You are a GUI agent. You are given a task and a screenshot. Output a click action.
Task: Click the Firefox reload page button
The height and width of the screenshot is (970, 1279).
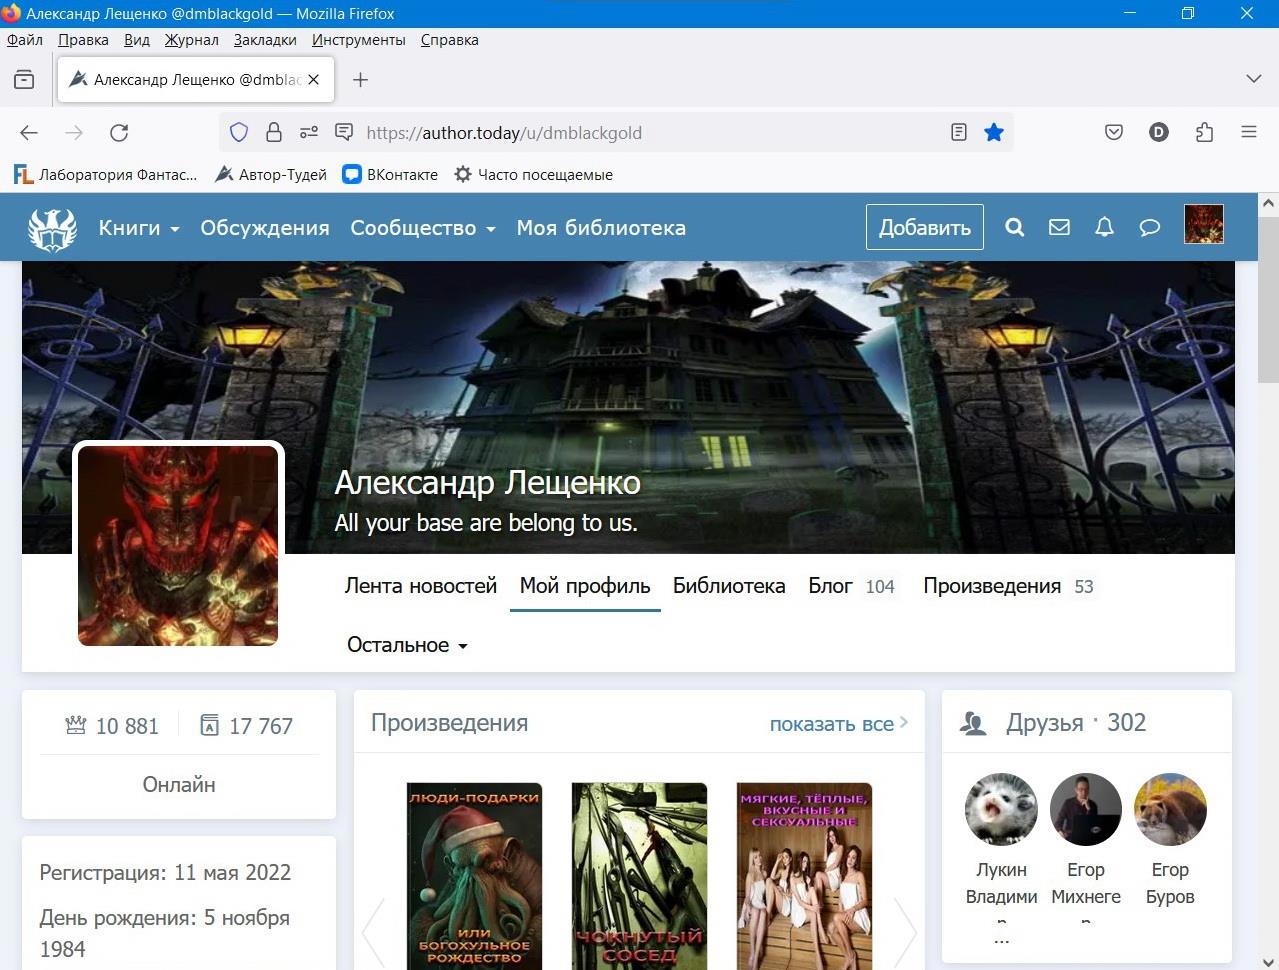119,133
